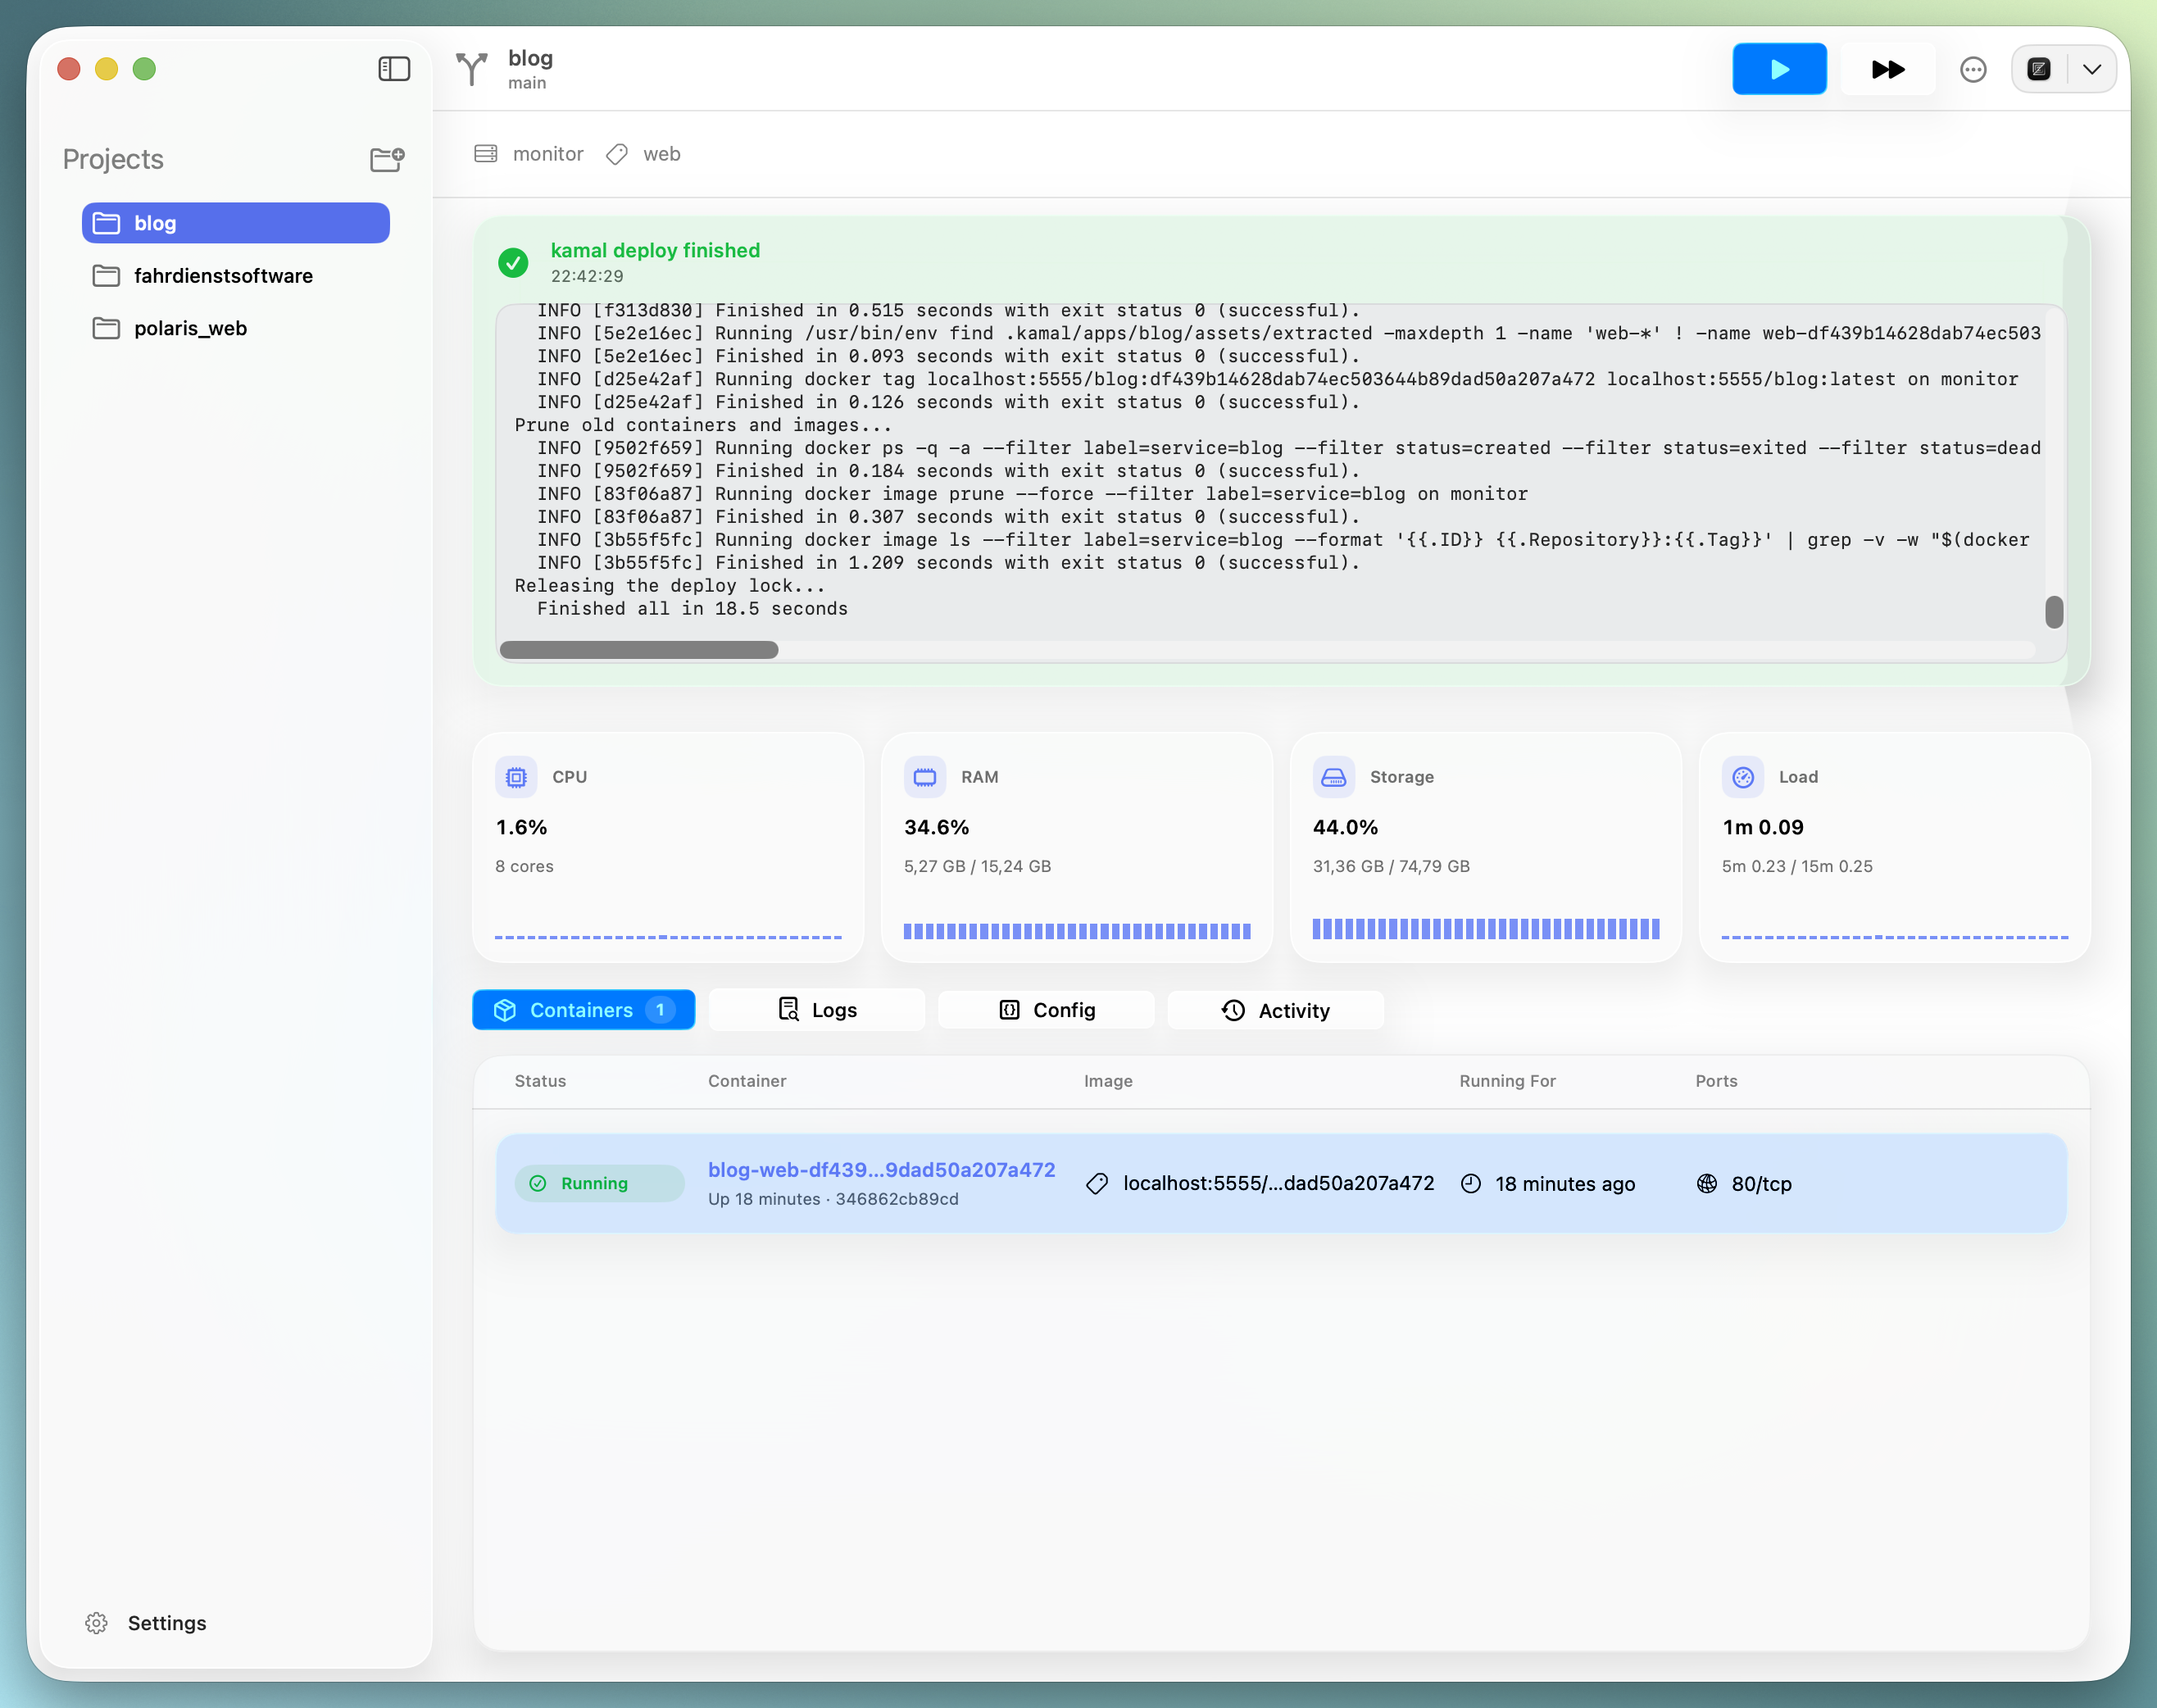Click the Storage value 44.0%
Viewport: 2157px width, 1708px height.
tap(1346, 827)
